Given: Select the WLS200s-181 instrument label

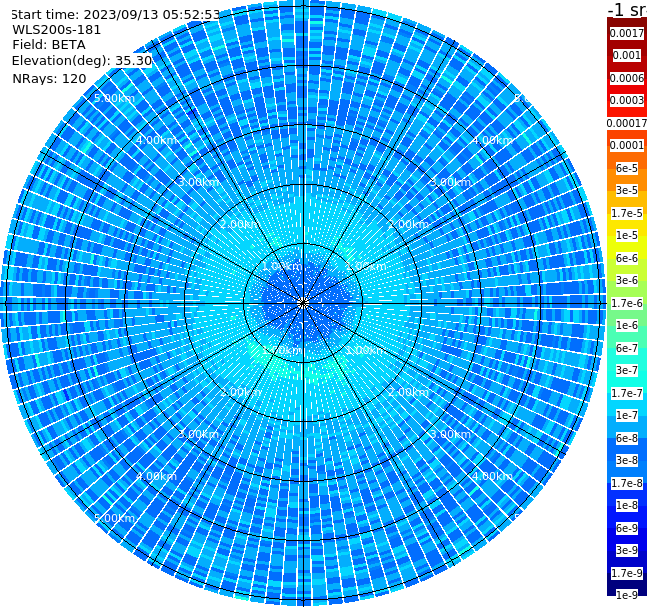Looking at the screenshot, I should 57,30.
